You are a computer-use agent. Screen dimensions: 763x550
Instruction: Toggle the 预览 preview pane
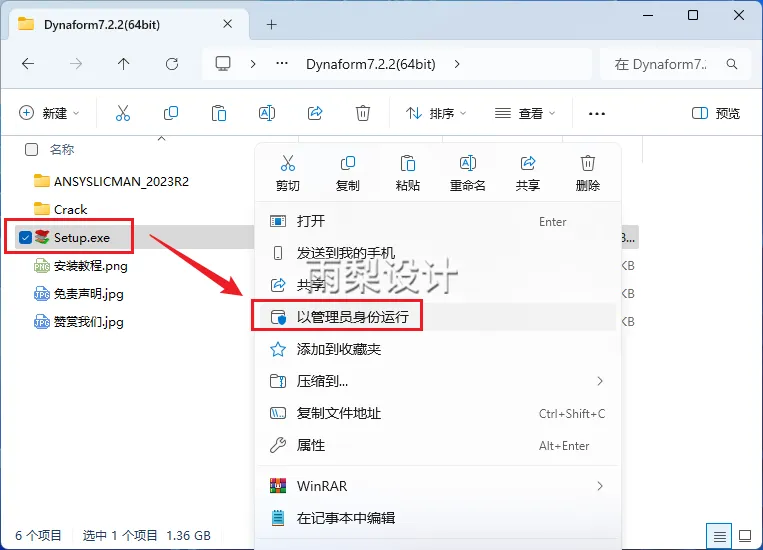point(716,113)
